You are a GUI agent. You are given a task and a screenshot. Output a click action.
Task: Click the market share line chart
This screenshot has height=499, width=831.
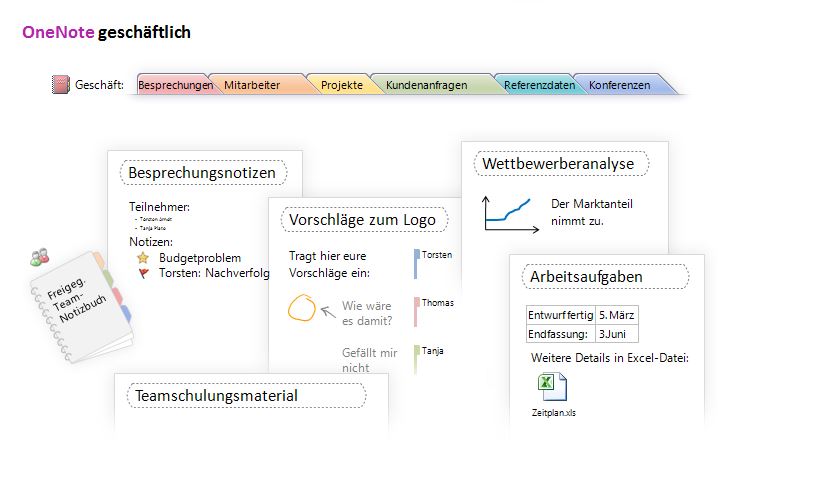click(511, 215)
